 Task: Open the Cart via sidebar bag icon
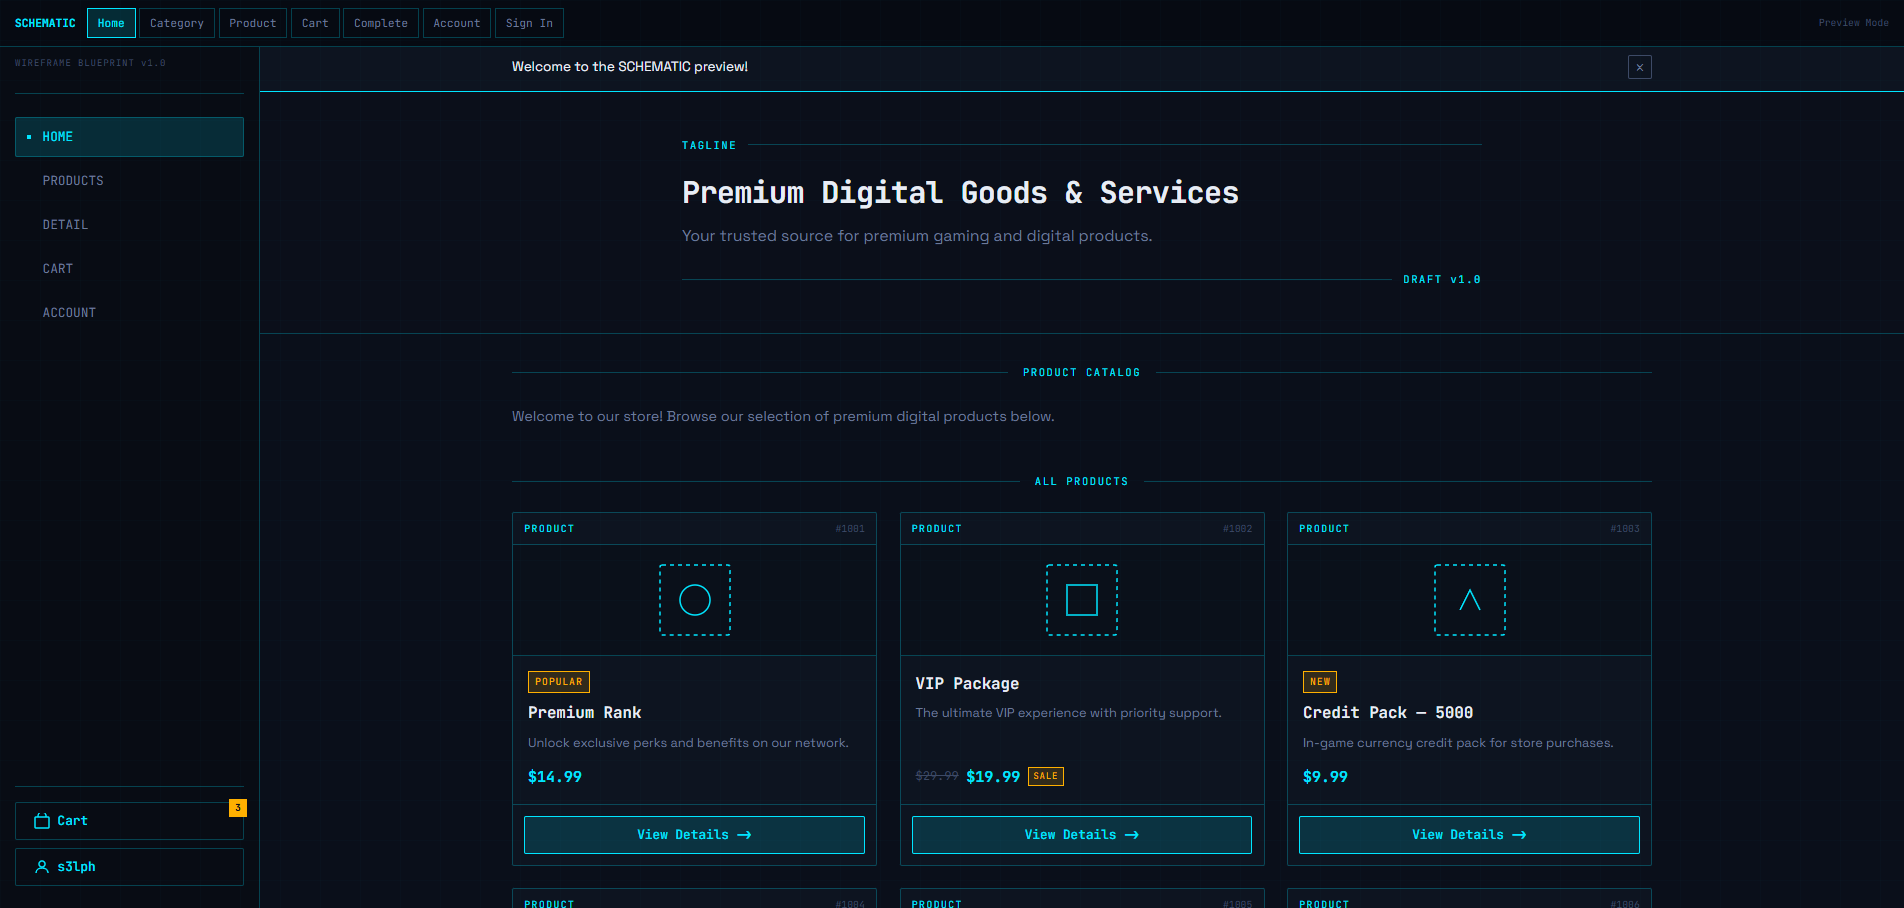coord(42,821)
